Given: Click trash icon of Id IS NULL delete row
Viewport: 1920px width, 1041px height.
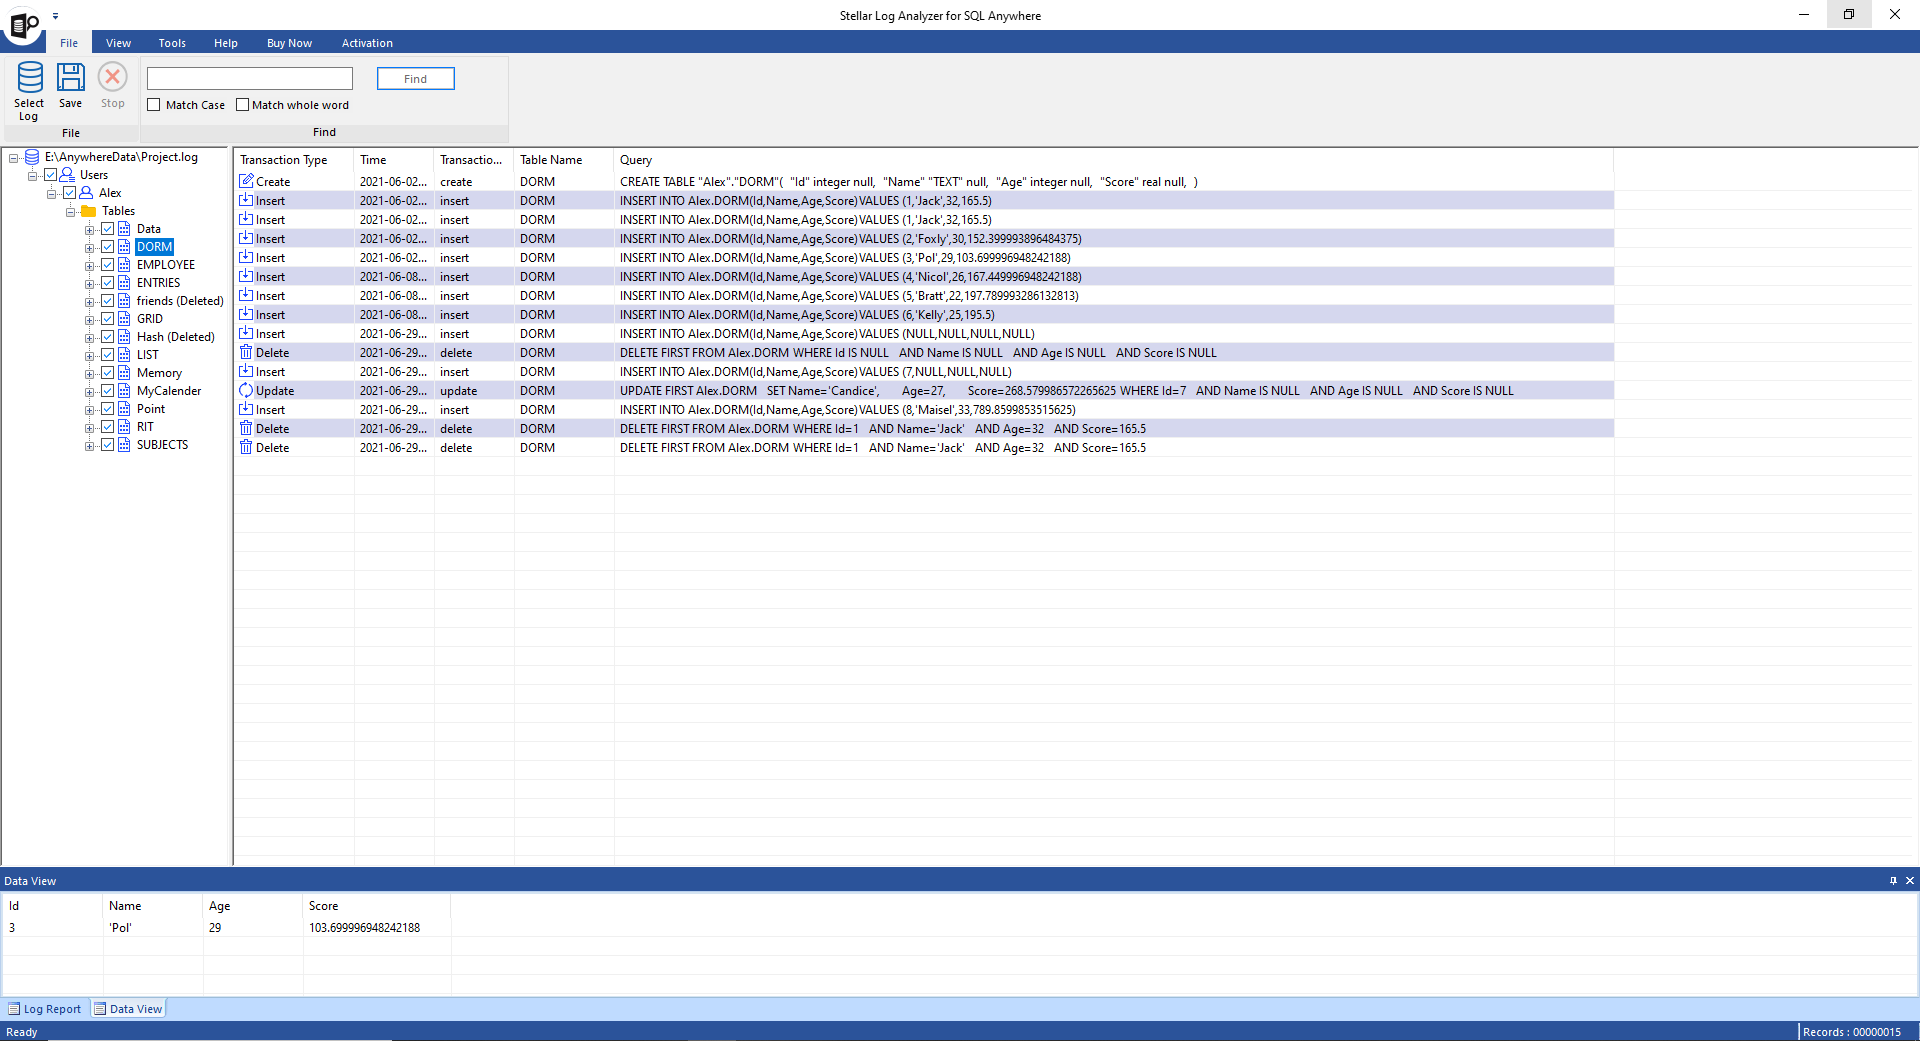Looking at the screenshot, I should [246, 352].
